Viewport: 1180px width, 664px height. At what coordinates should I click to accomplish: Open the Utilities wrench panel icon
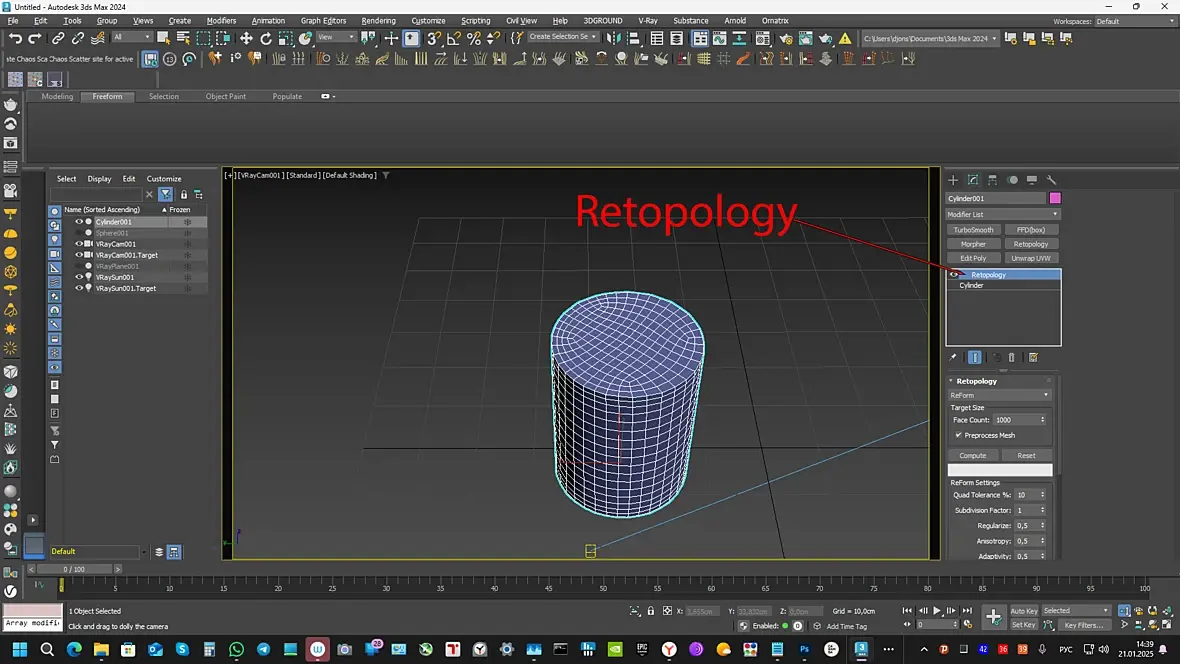1051,180
